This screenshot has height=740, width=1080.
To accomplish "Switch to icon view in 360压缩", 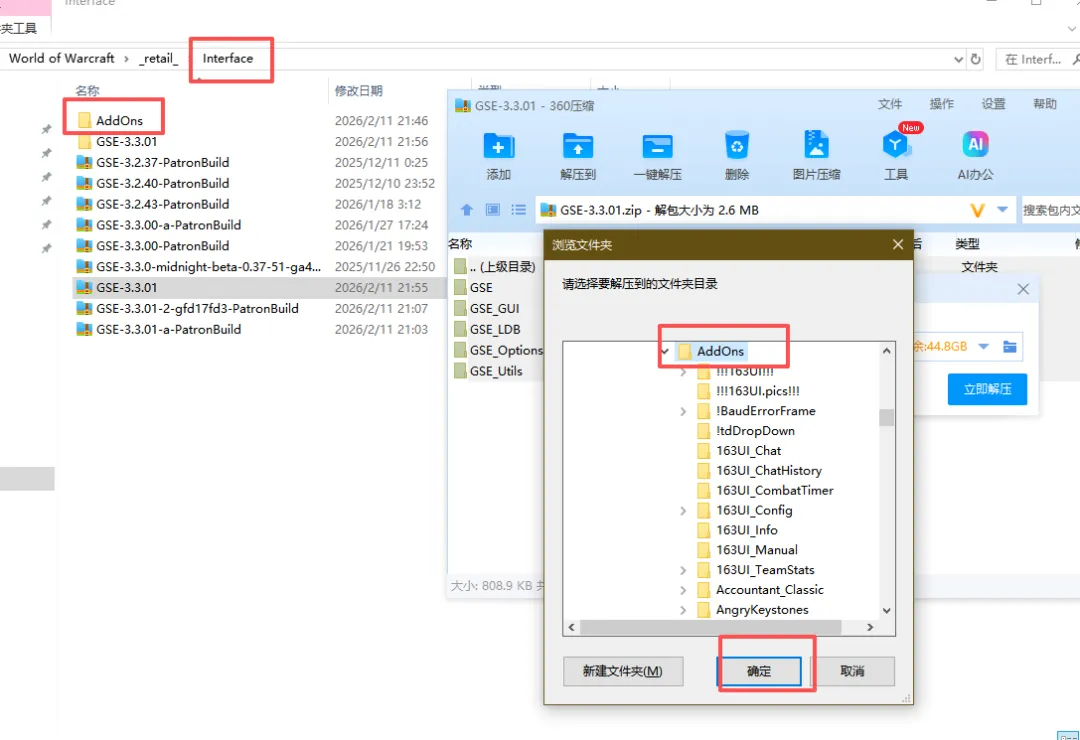I will [492, 209].
